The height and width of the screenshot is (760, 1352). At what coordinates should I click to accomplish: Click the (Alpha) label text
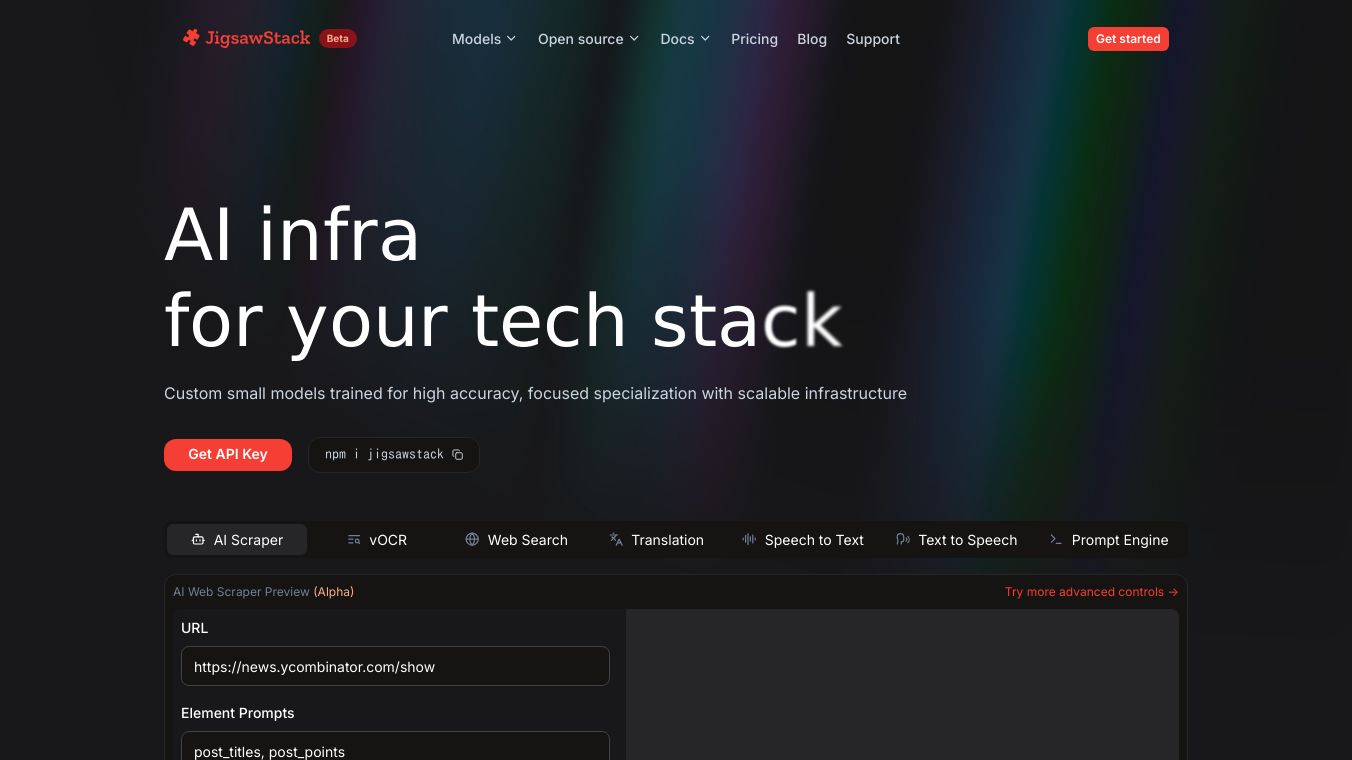click(334, 592)
